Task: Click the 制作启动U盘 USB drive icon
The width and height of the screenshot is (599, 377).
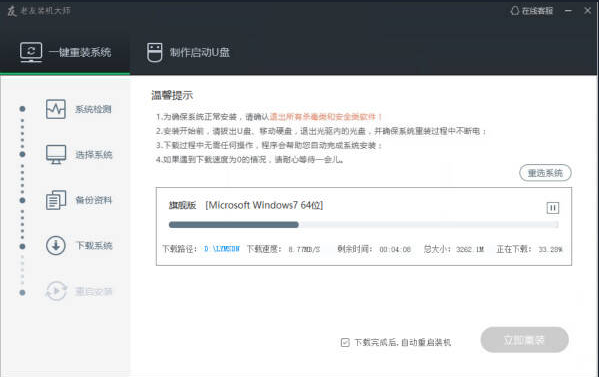Action: 154,52
